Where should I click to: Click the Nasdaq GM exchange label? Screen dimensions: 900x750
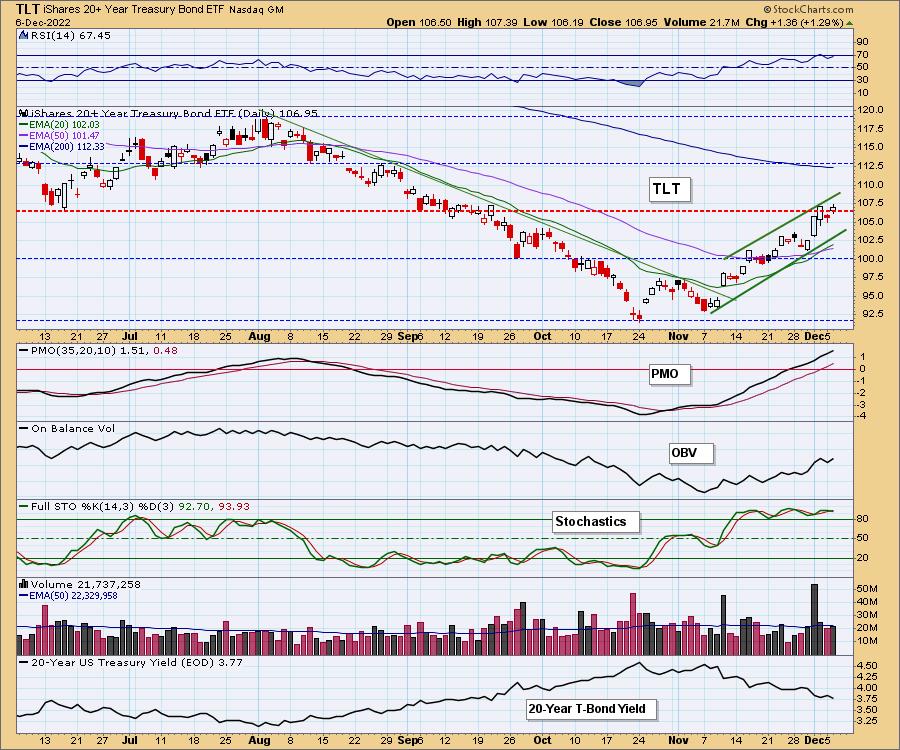coord(257,10)
